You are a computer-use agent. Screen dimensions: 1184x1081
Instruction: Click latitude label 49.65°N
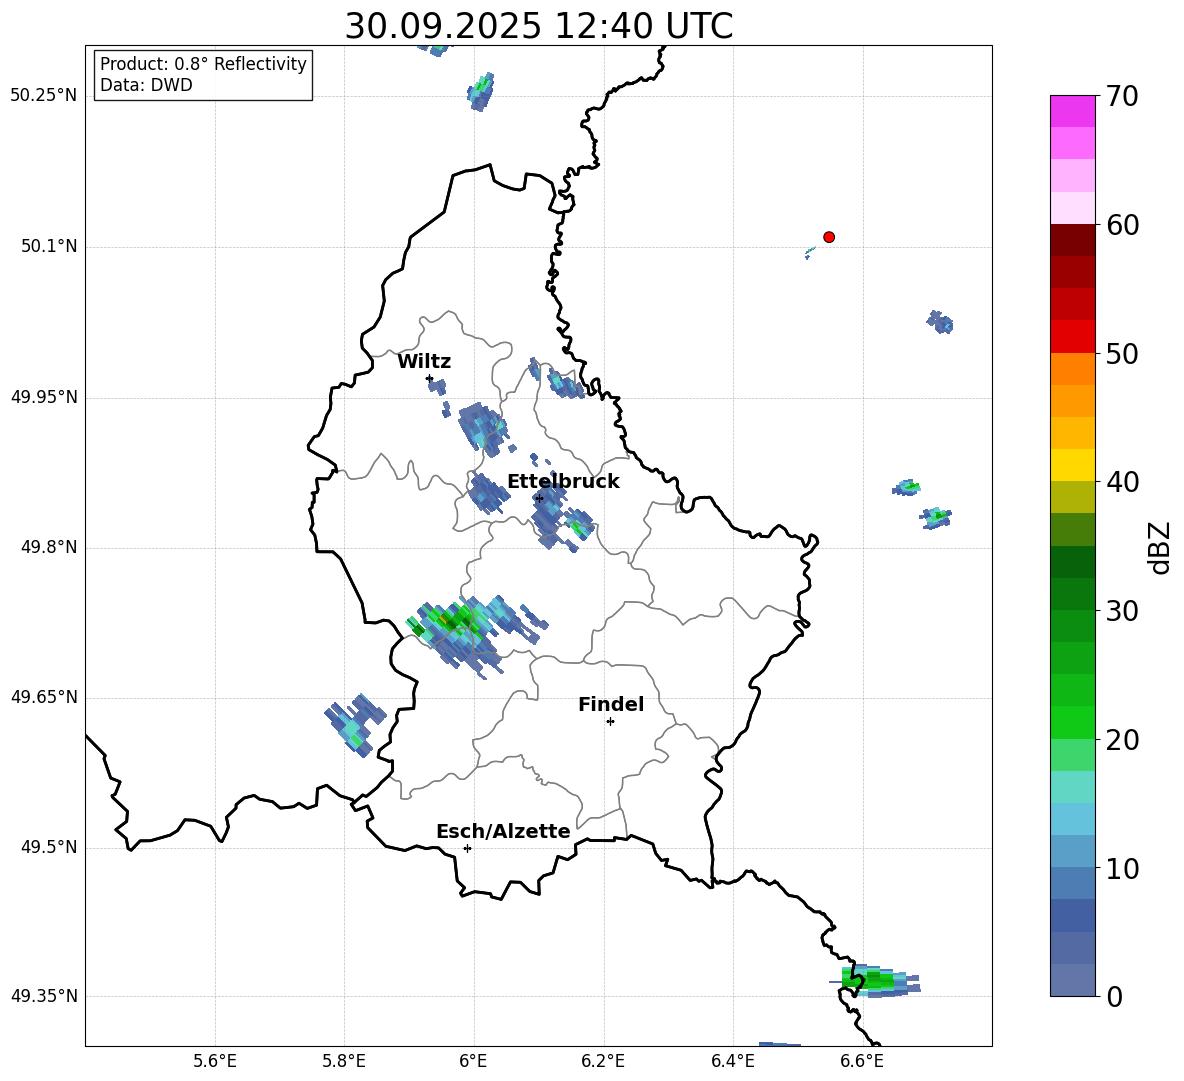(x=44, y=697)
